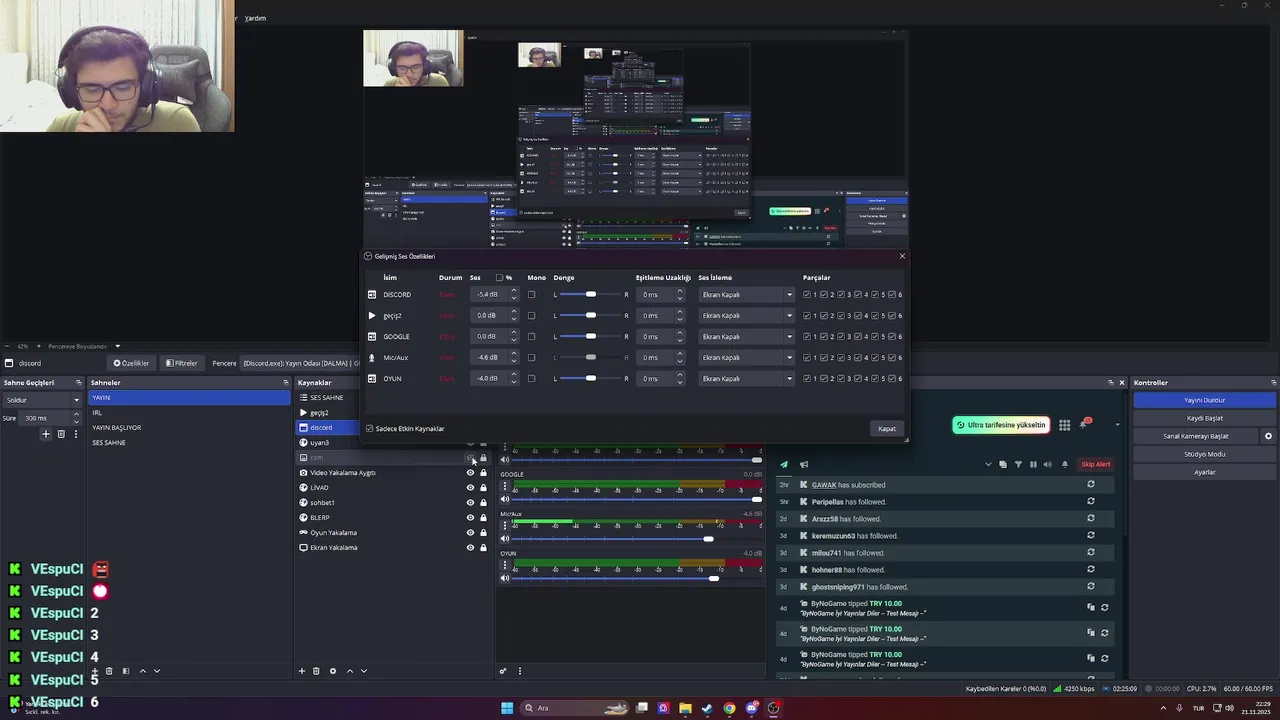Adjust DISCORD balance slider
The width and height of the screenshot is (1280, 720).
(x=591, y=295)
